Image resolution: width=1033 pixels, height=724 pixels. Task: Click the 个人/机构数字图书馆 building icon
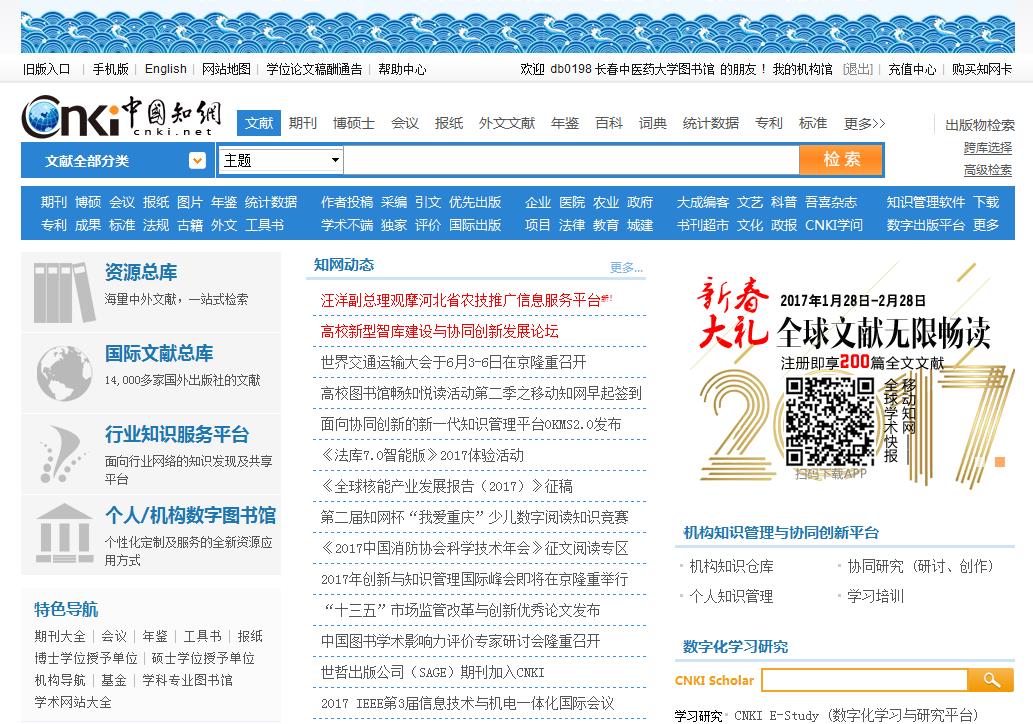tap(64, 534)
